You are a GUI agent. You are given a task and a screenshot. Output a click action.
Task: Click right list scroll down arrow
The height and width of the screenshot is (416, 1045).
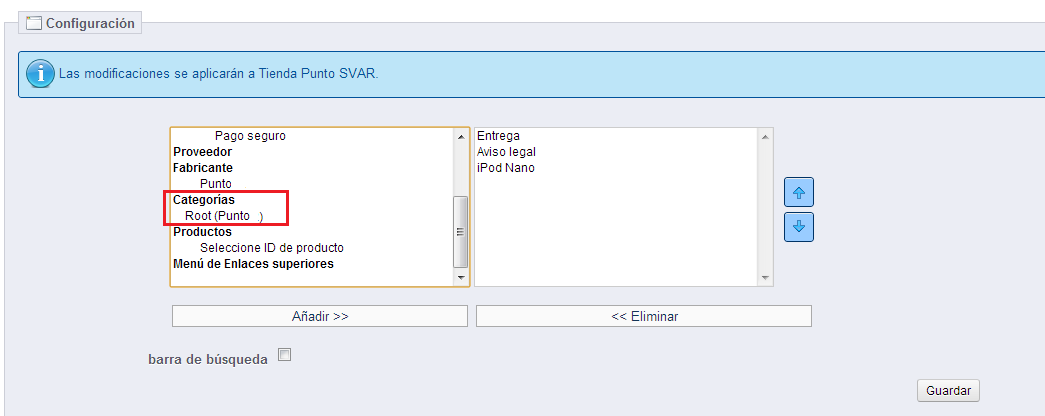tap(765, 278)
